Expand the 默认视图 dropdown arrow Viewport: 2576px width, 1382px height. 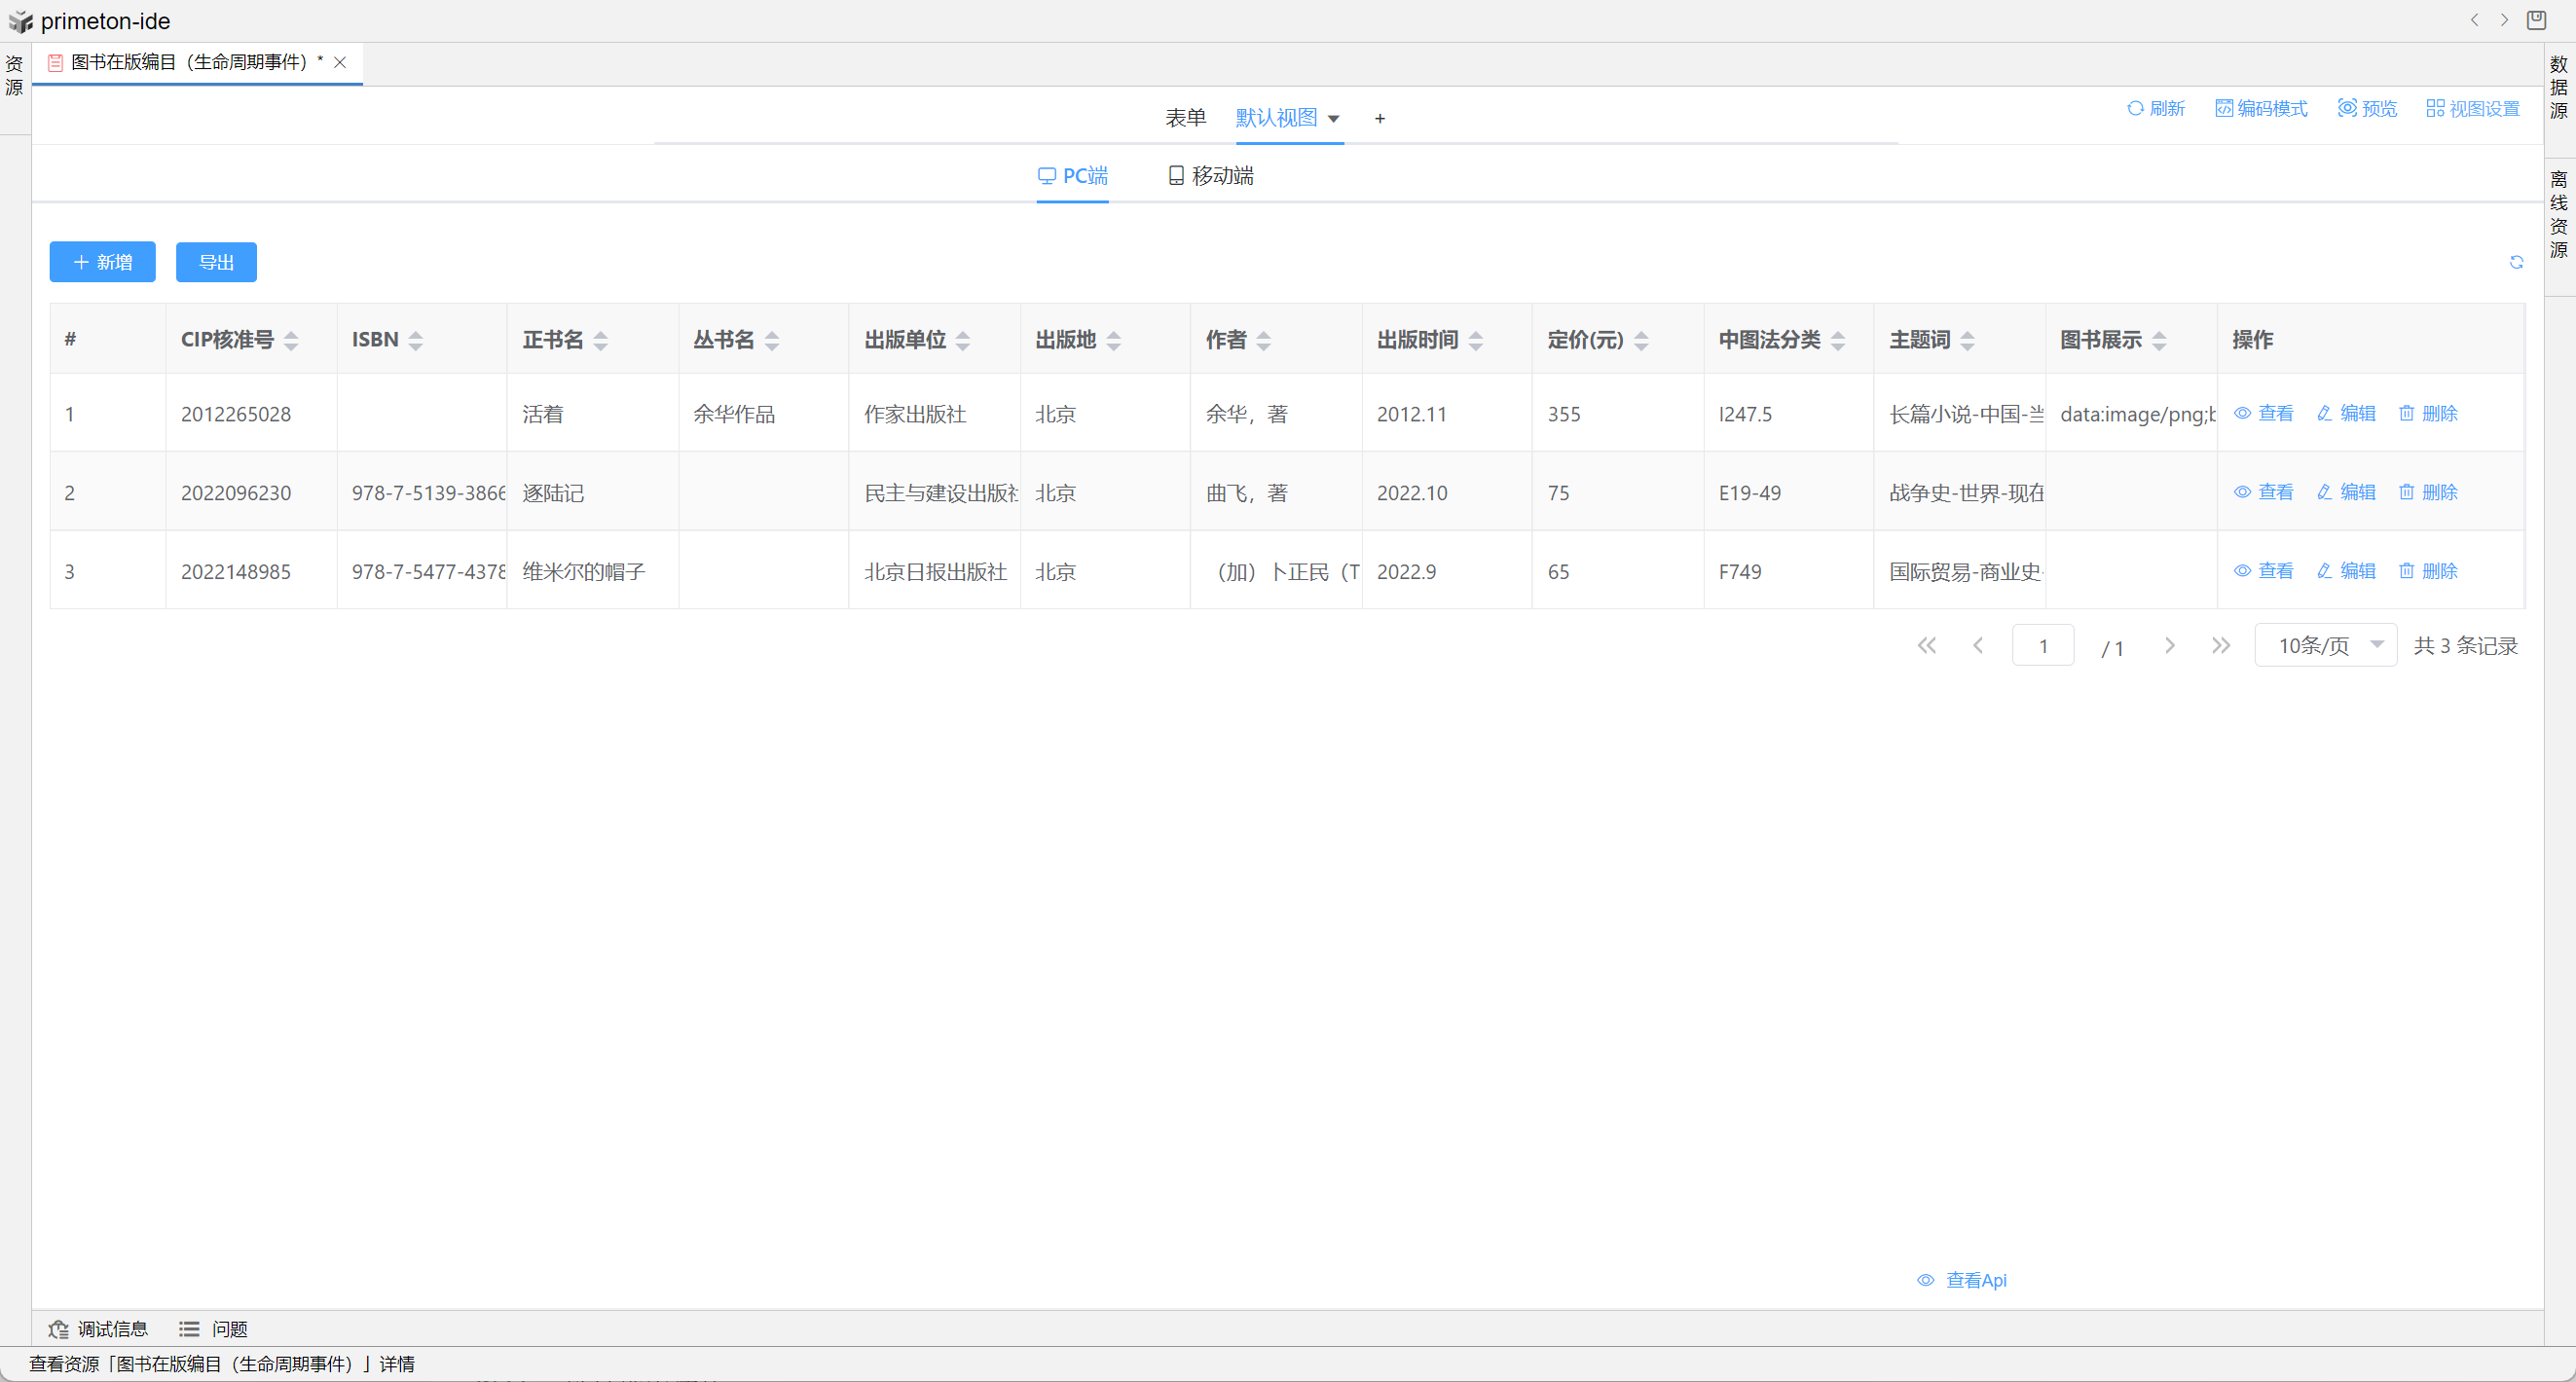pyautogui.click(x=1333, y=119)
